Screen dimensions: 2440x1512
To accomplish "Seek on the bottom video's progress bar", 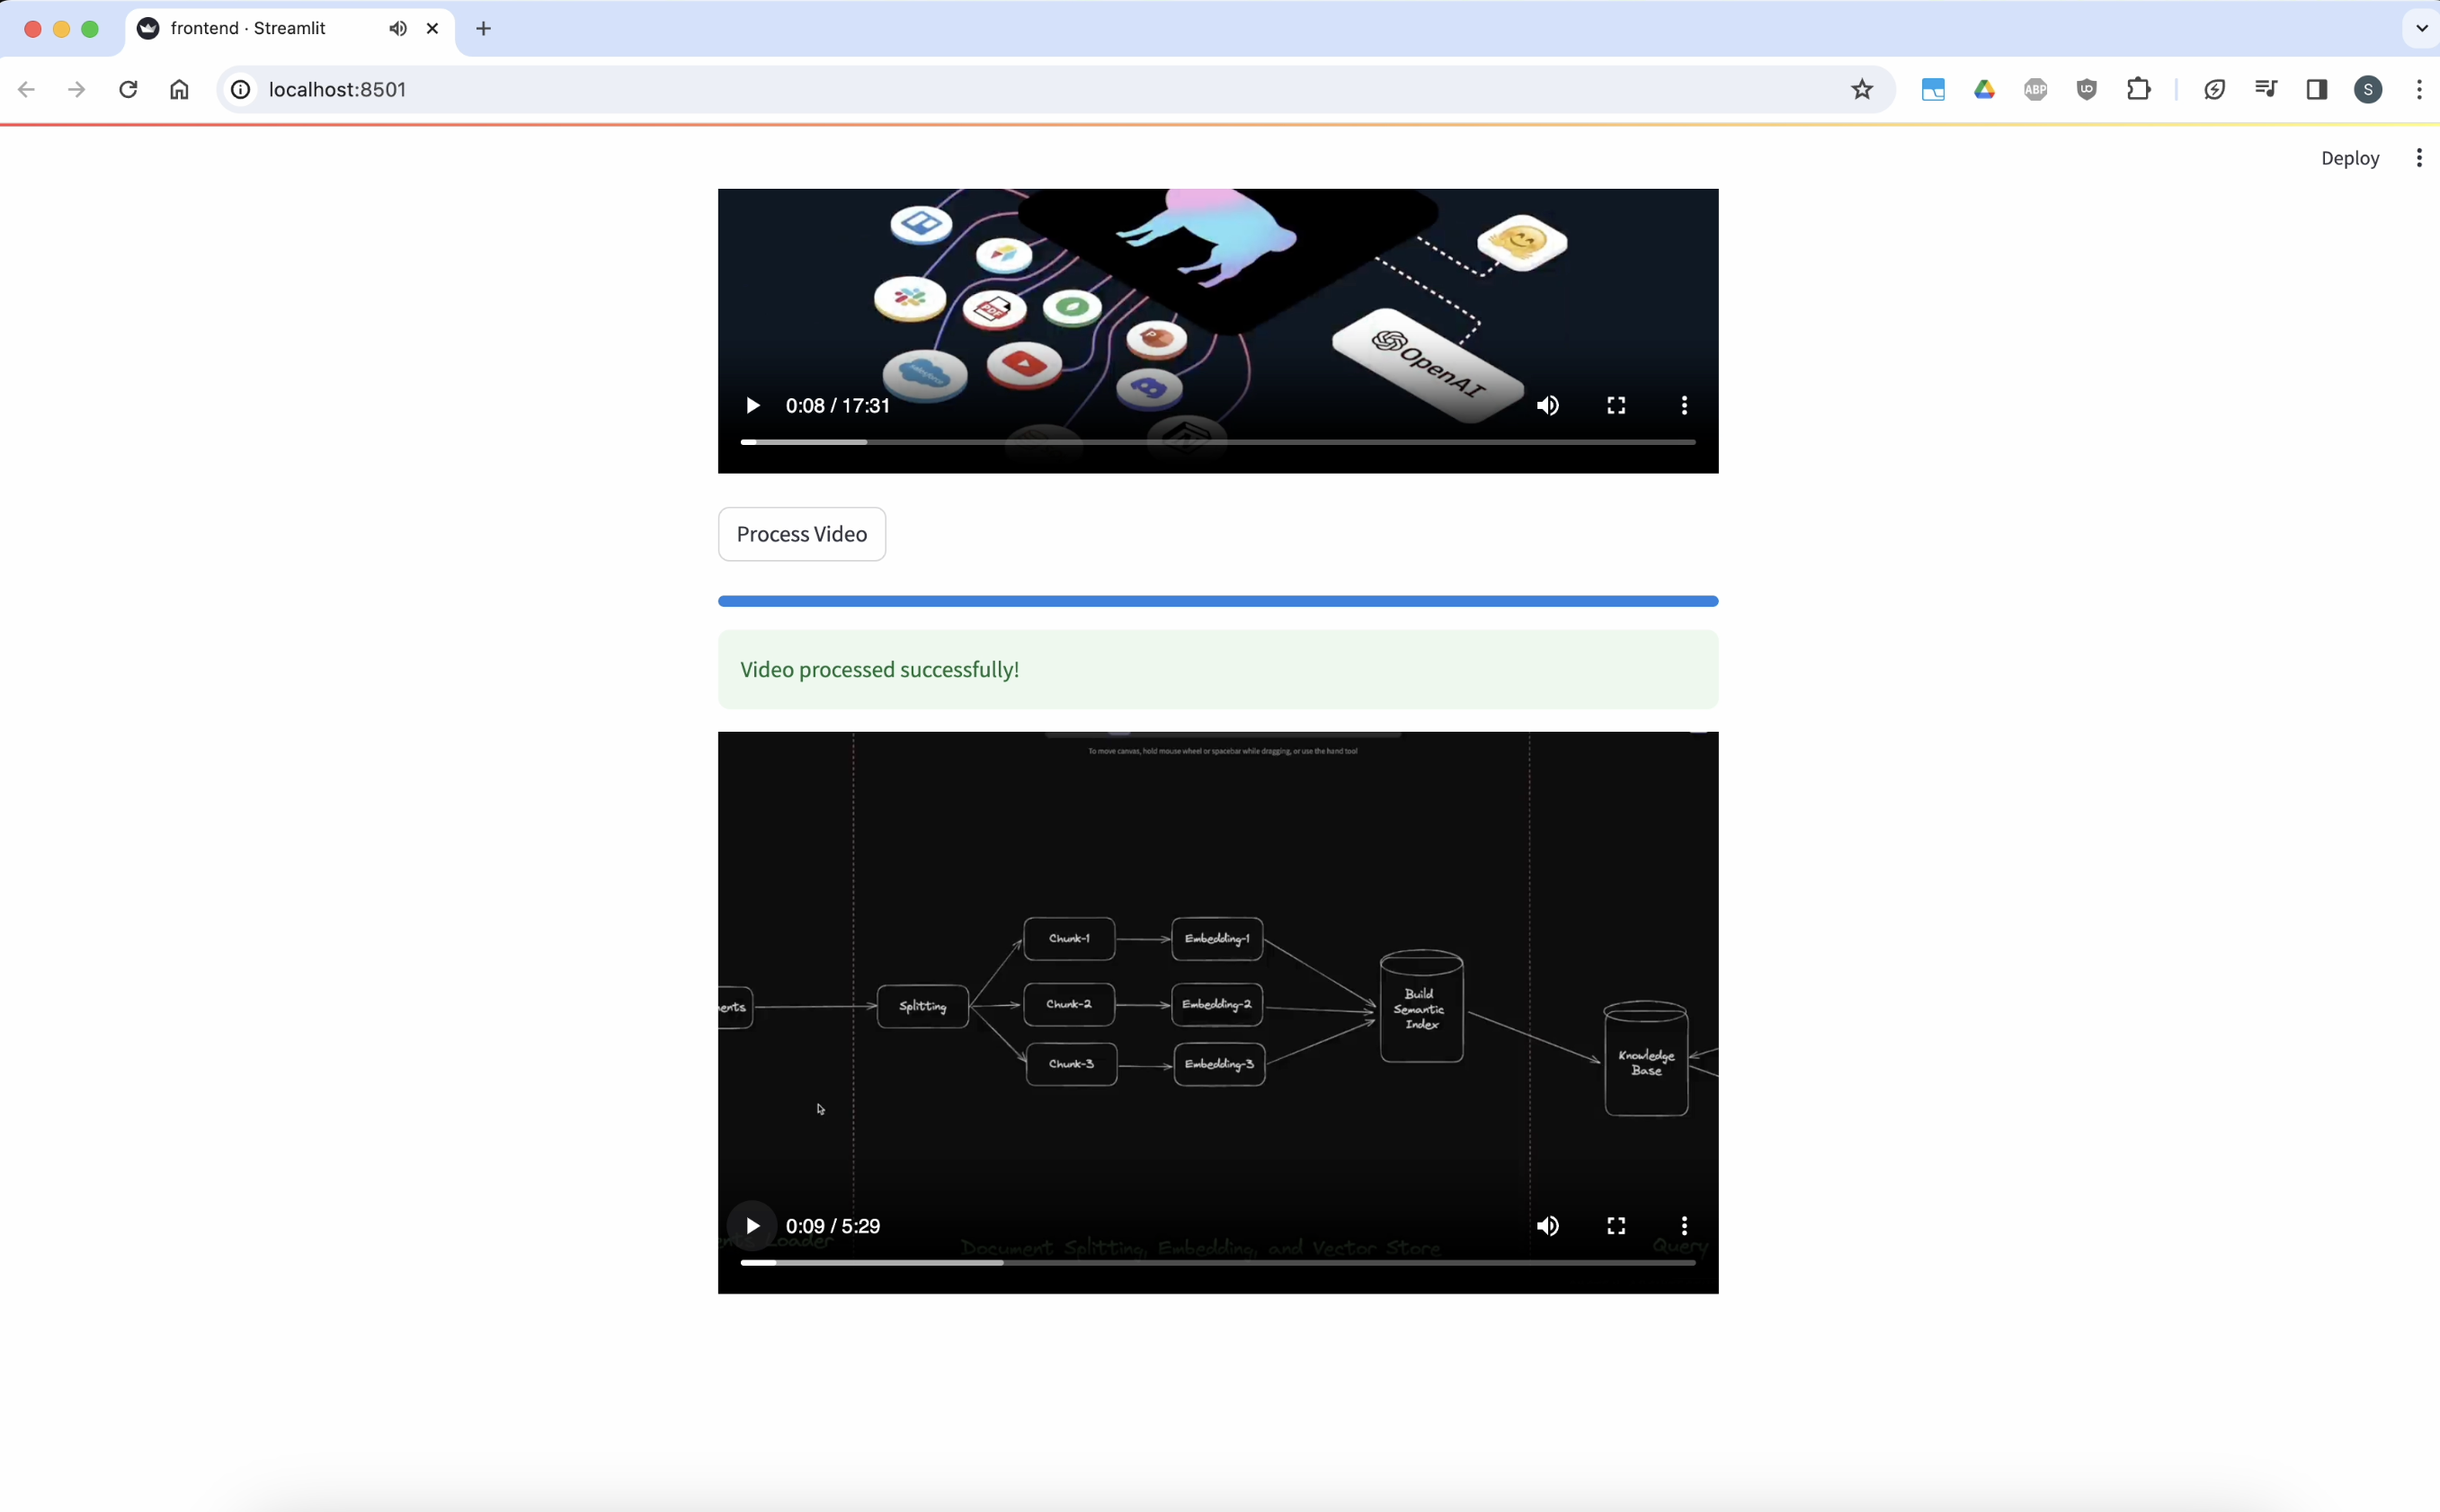I will [1217, 1263].
